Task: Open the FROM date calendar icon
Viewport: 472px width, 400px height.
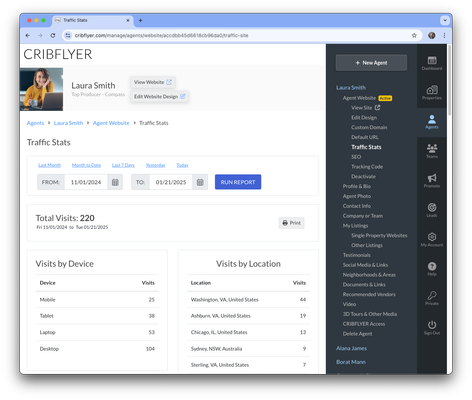Action: coord(115,182)
